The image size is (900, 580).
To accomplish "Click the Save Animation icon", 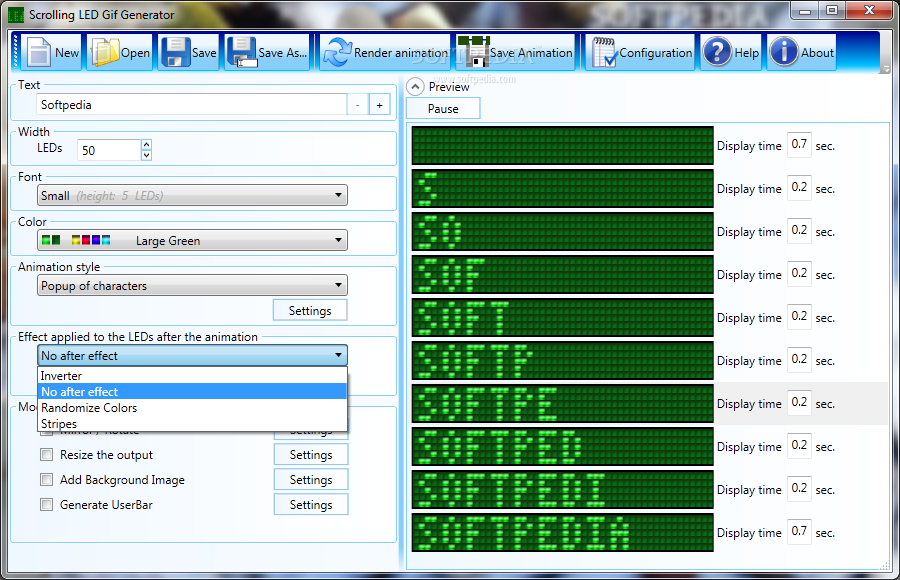I will coord(473,52).
